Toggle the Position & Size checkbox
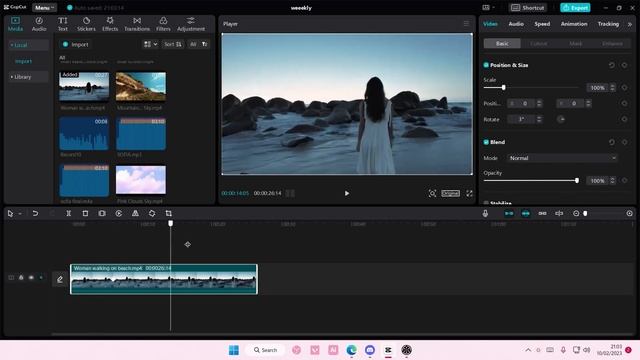The image size is (640, 360). [x=486, y=65]
